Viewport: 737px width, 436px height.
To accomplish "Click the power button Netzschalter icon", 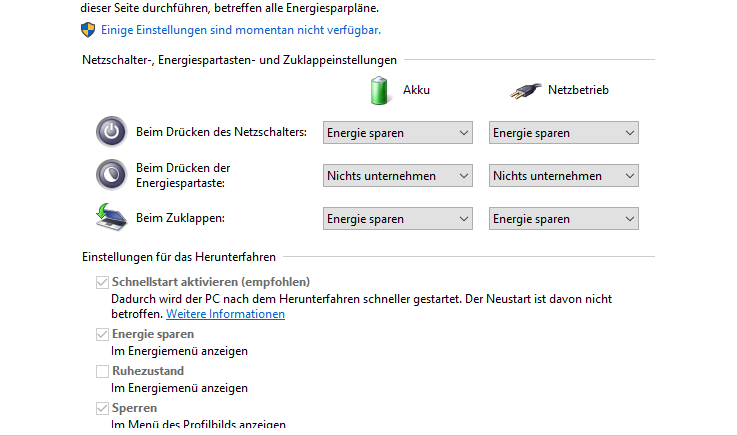I will coord(111,132).
